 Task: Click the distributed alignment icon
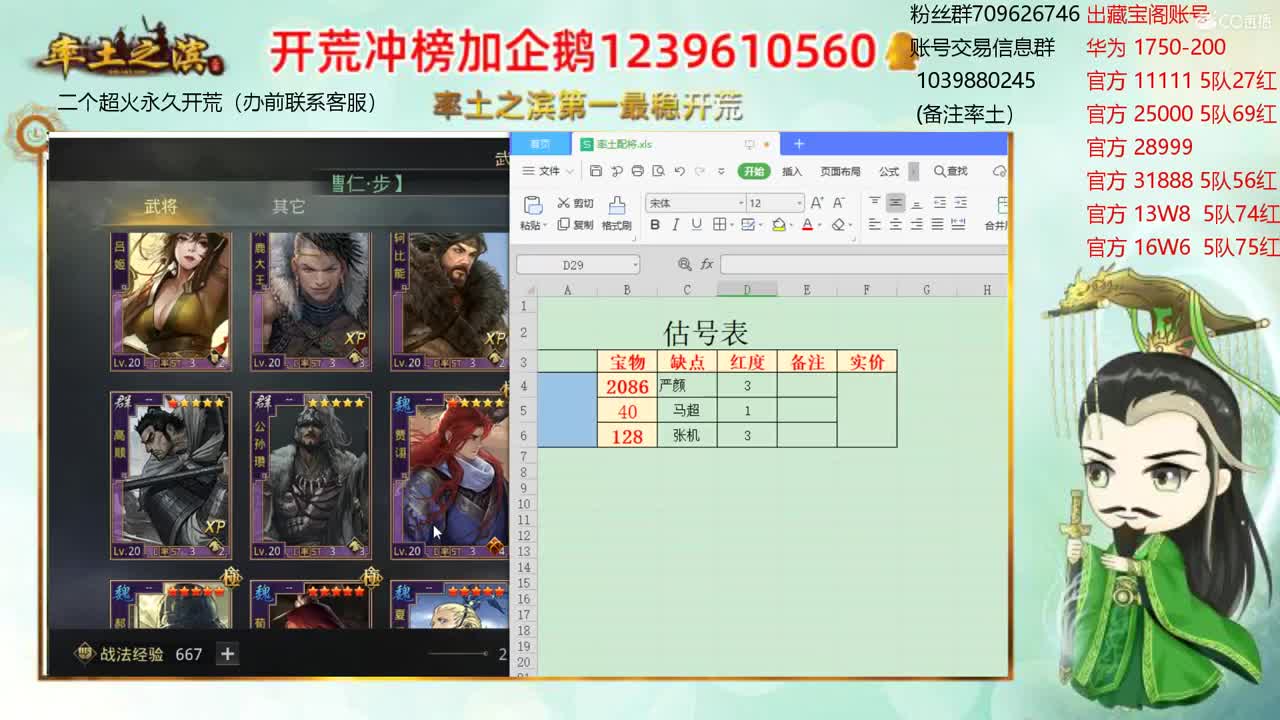958,224
